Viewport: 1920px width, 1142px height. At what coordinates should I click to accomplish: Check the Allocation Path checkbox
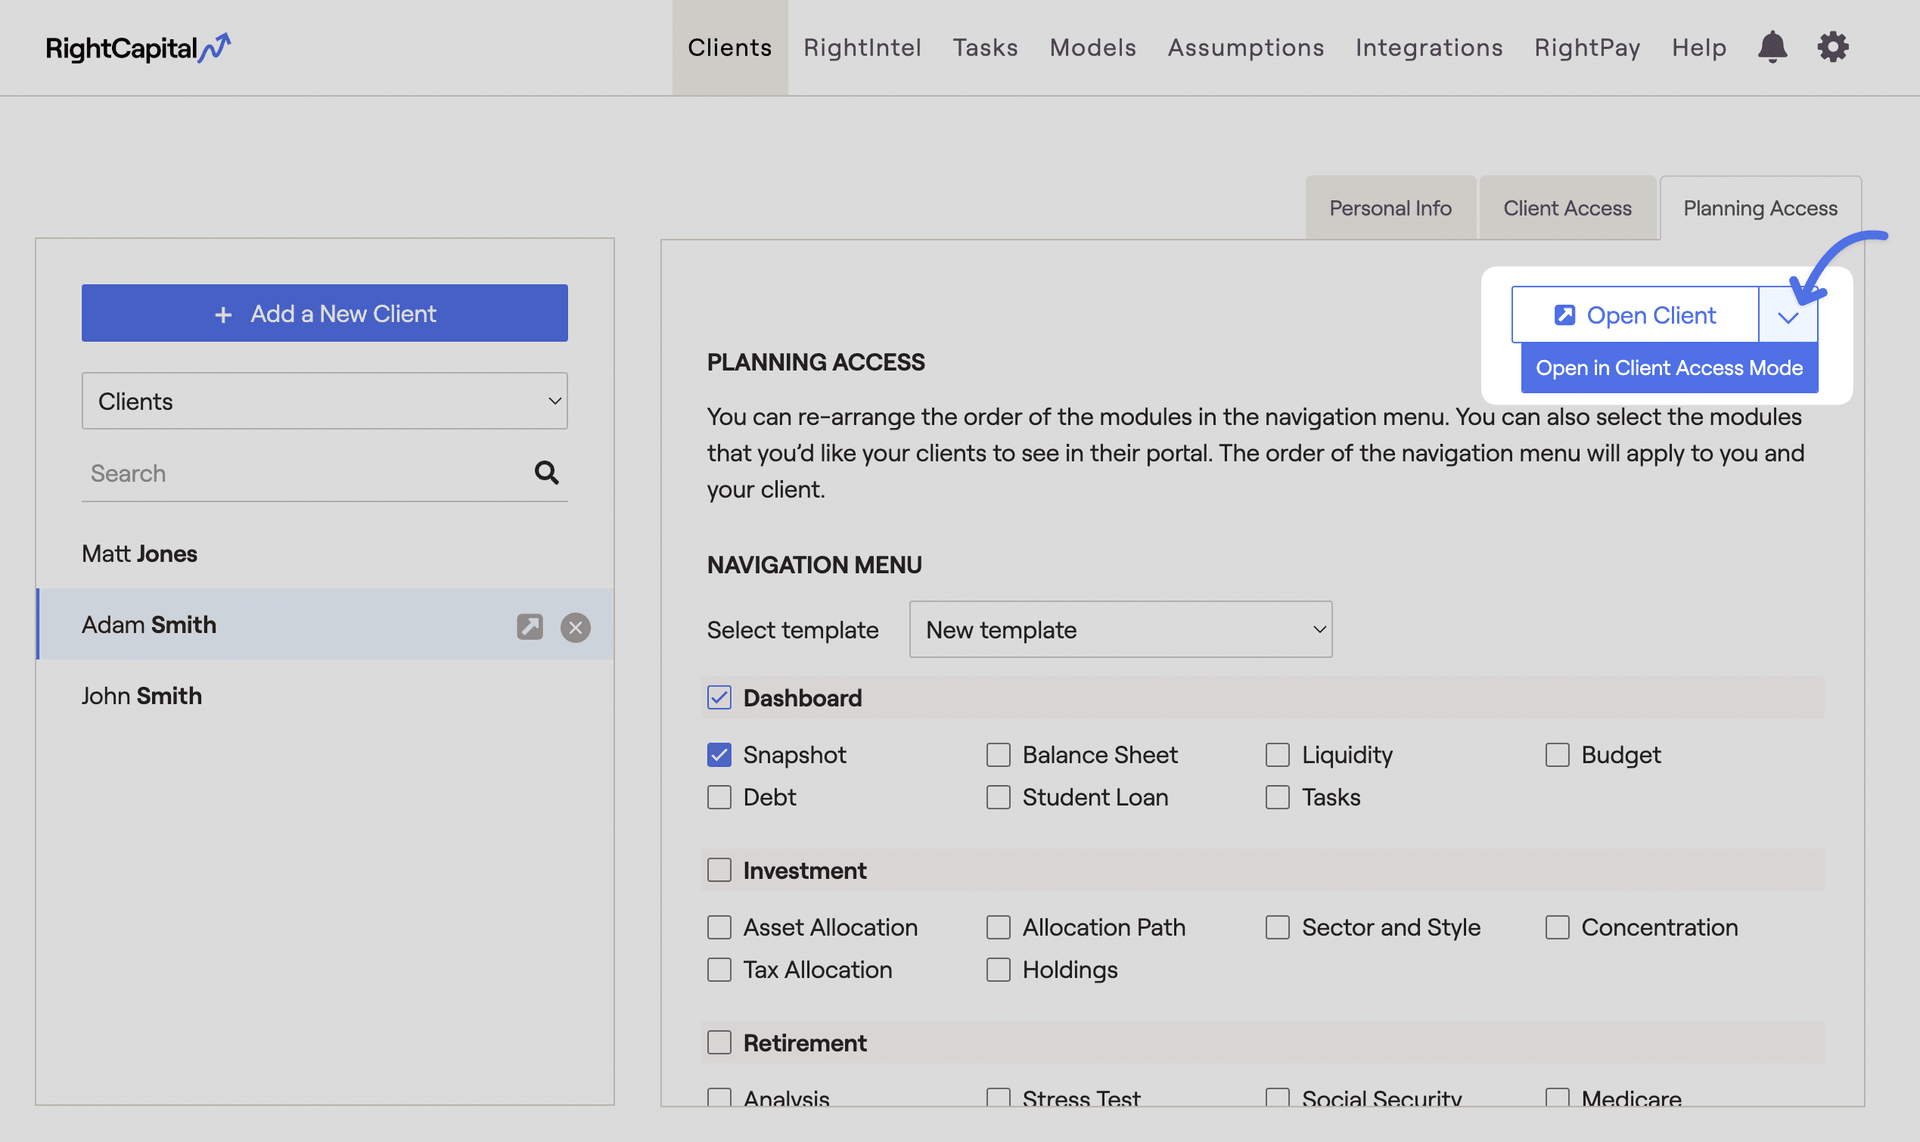[998, 927]
